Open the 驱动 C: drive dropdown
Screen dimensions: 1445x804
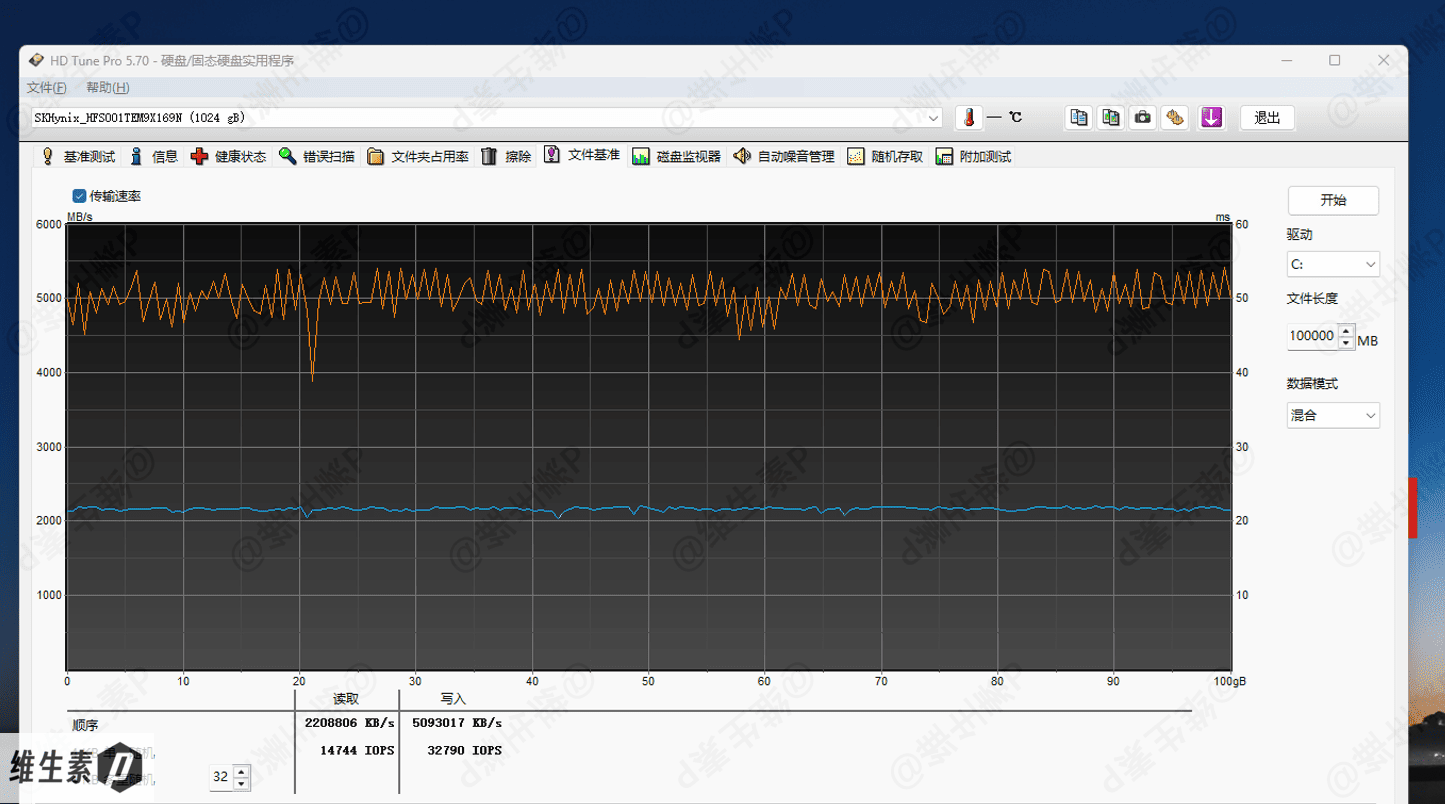pos(1333,265)
